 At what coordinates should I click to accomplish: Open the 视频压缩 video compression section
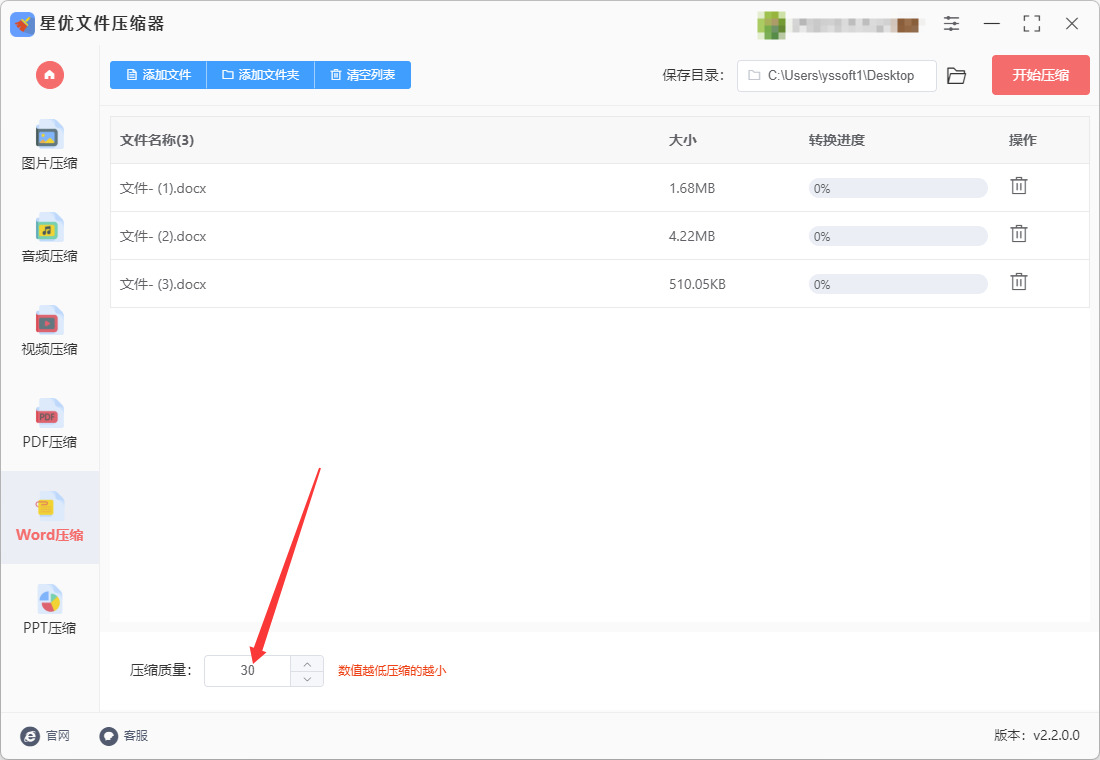coord(49,331)
